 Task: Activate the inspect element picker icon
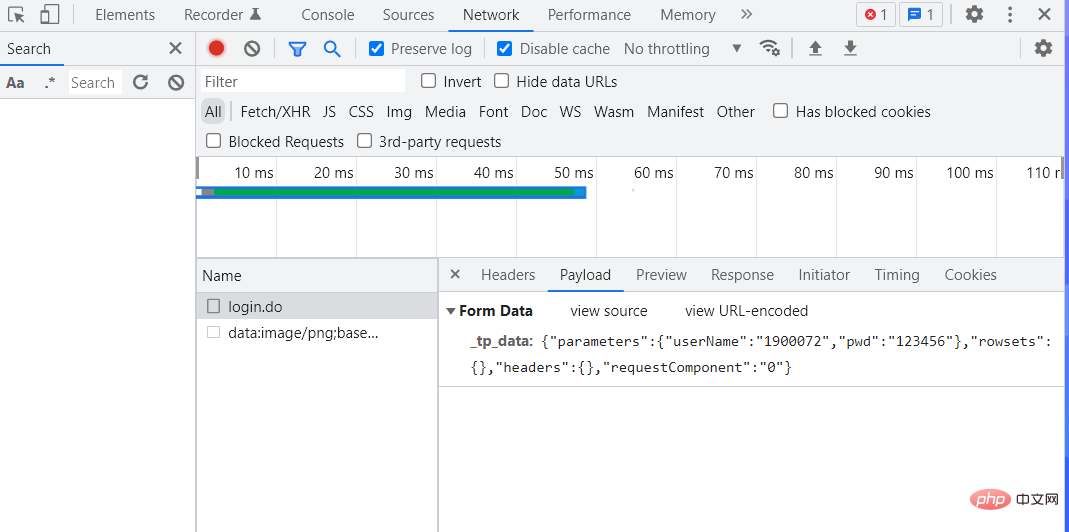pos(16,14)
